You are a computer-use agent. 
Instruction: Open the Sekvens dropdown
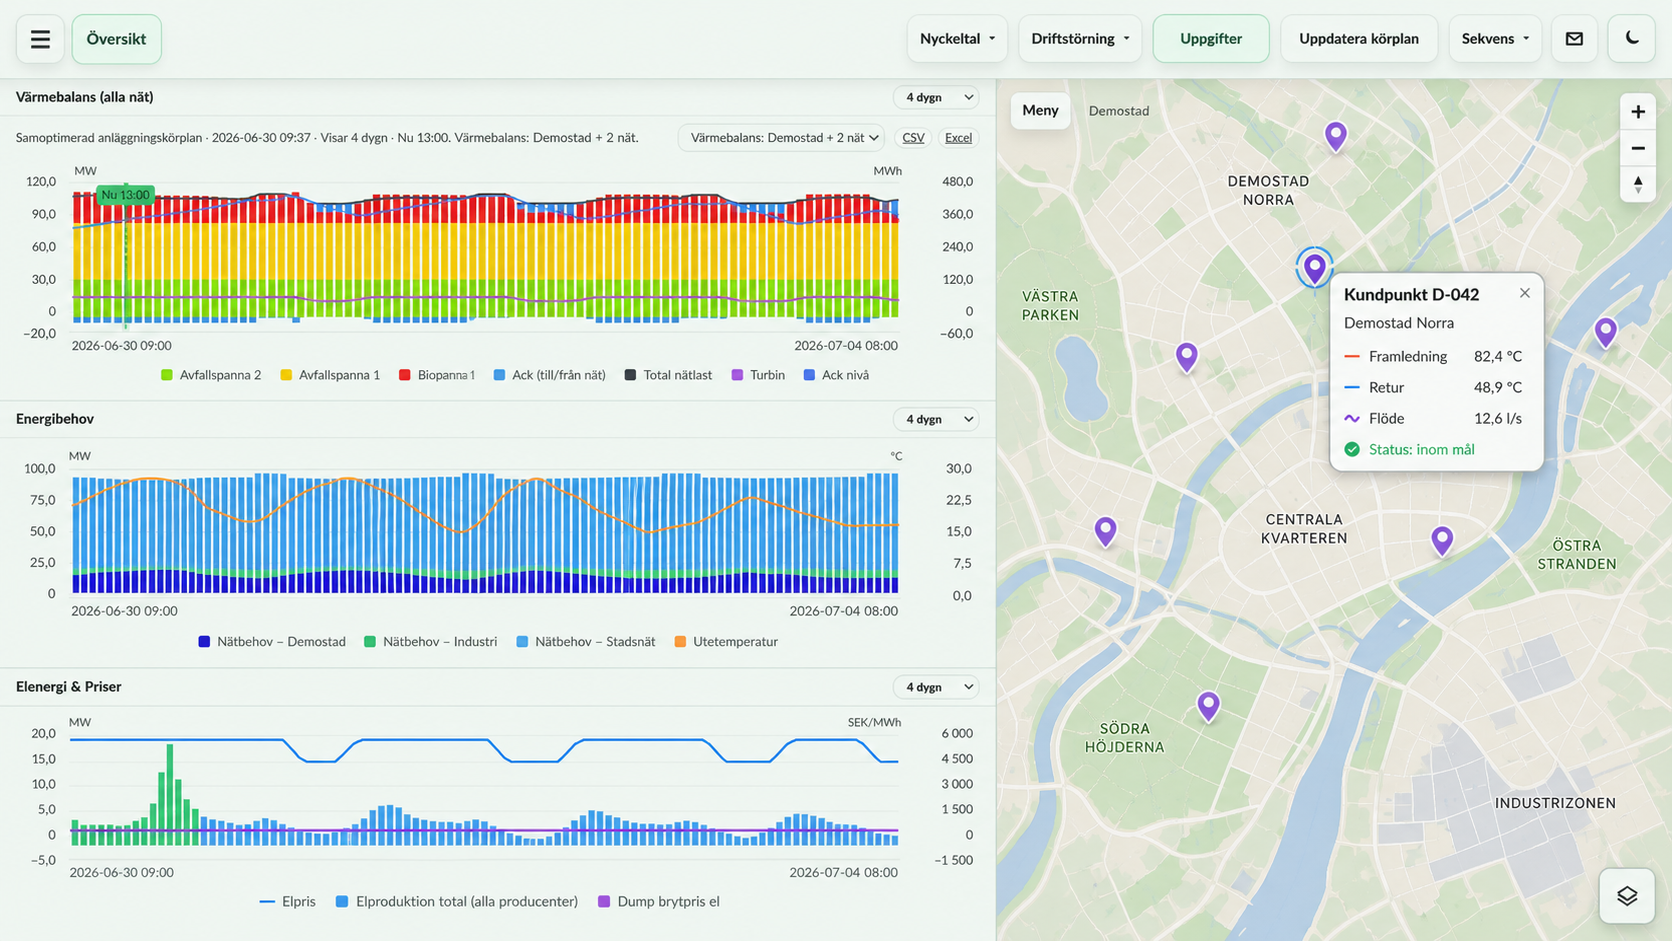(x=1495, y=39)
